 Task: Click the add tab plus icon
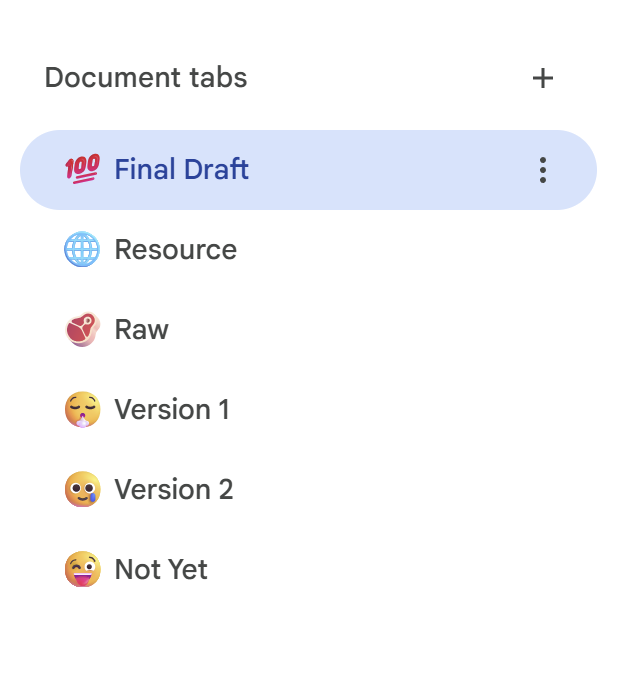[542, 78]
